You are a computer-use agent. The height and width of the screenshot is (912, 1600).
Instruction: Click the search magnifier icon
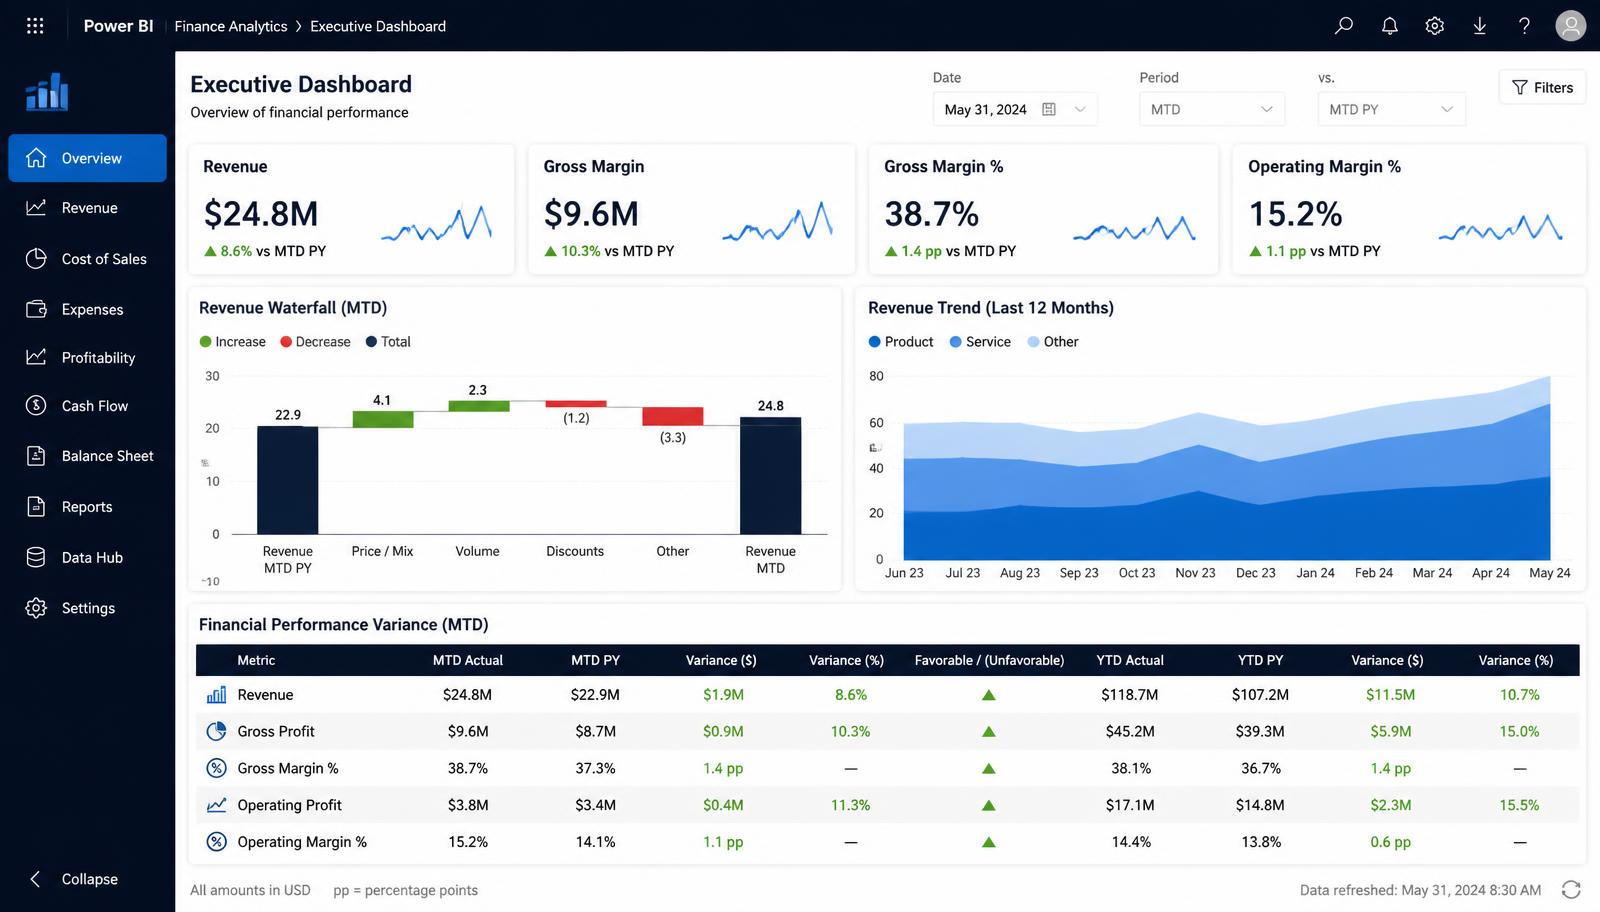1344,26
